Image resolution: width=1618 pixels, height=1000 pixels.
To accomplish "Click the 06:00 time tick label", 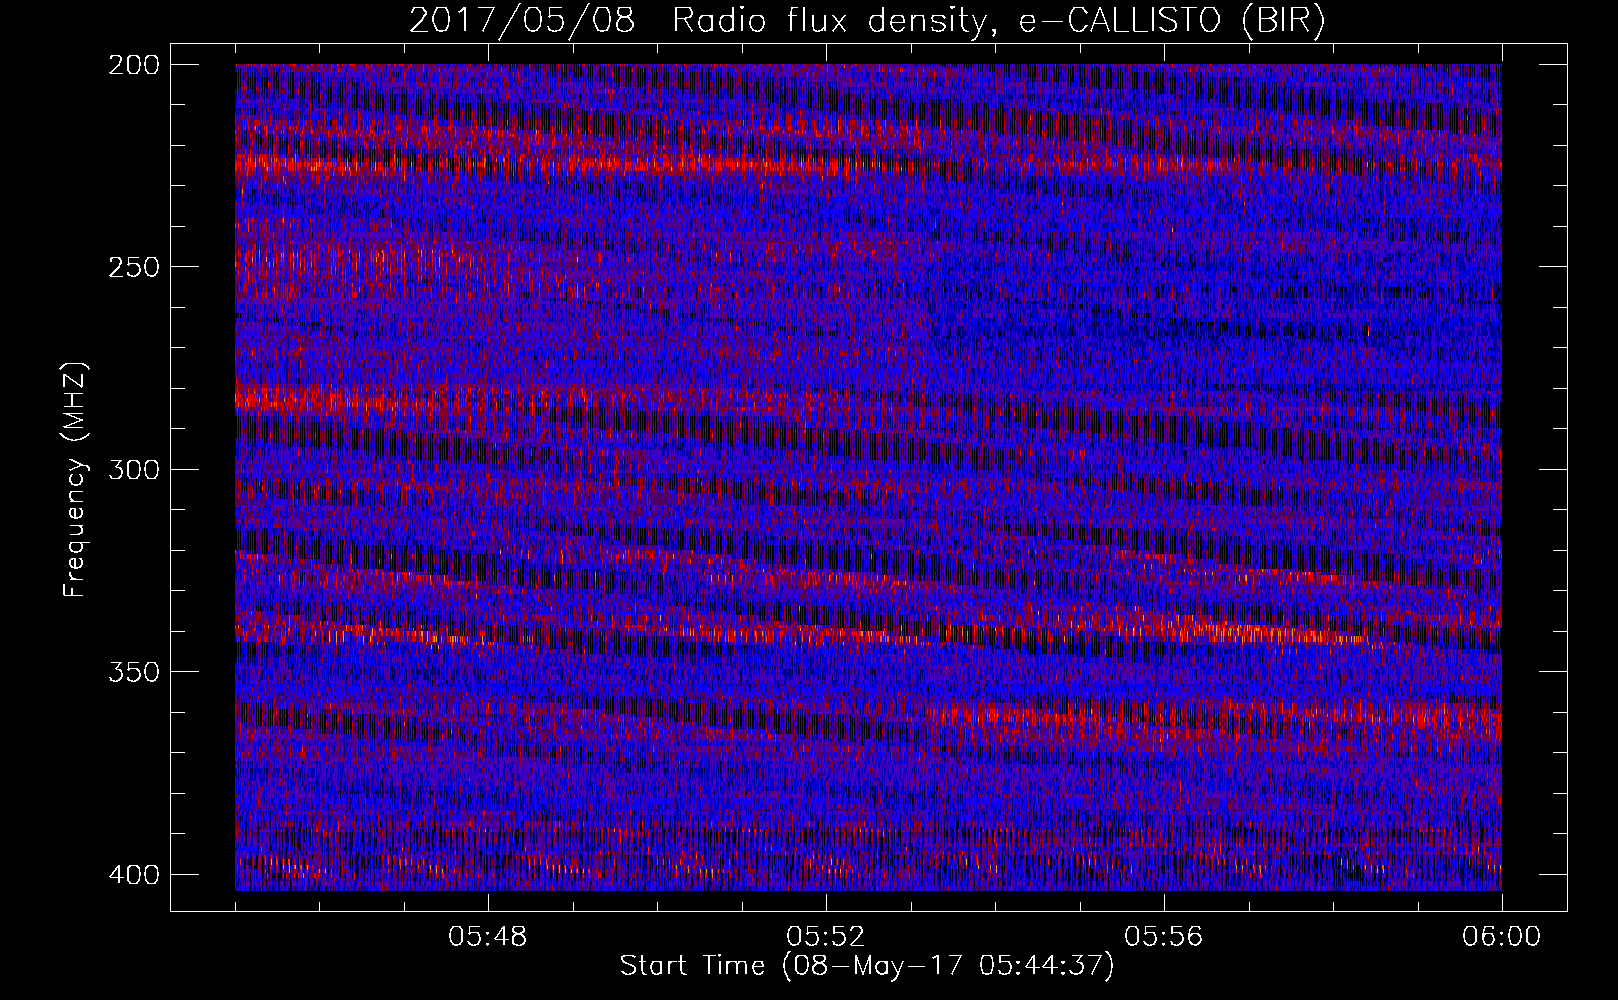I will pyautogui.click(x=1501, y=937).
